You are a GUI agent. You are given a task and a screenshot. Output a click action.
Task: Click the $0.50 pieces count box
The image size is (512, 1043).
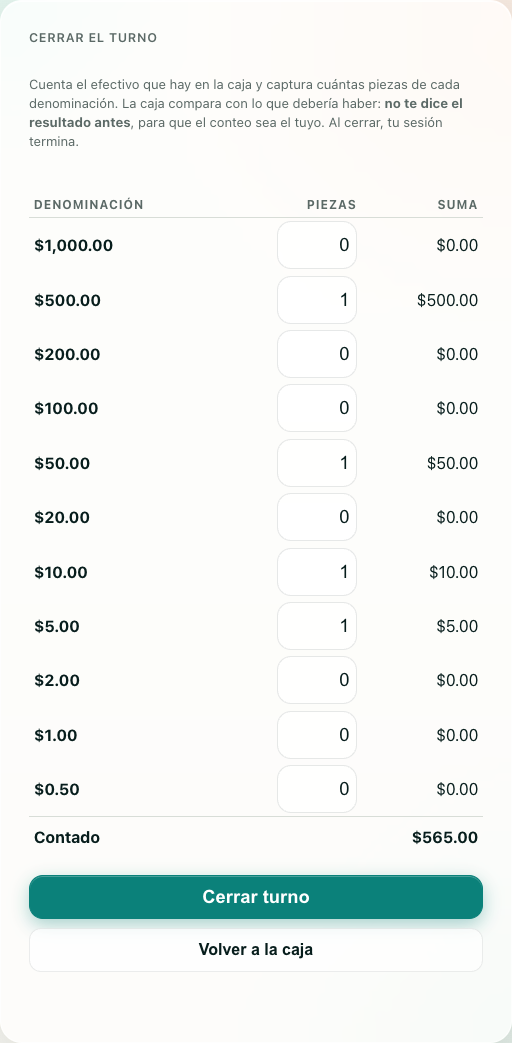pos(317,789)
